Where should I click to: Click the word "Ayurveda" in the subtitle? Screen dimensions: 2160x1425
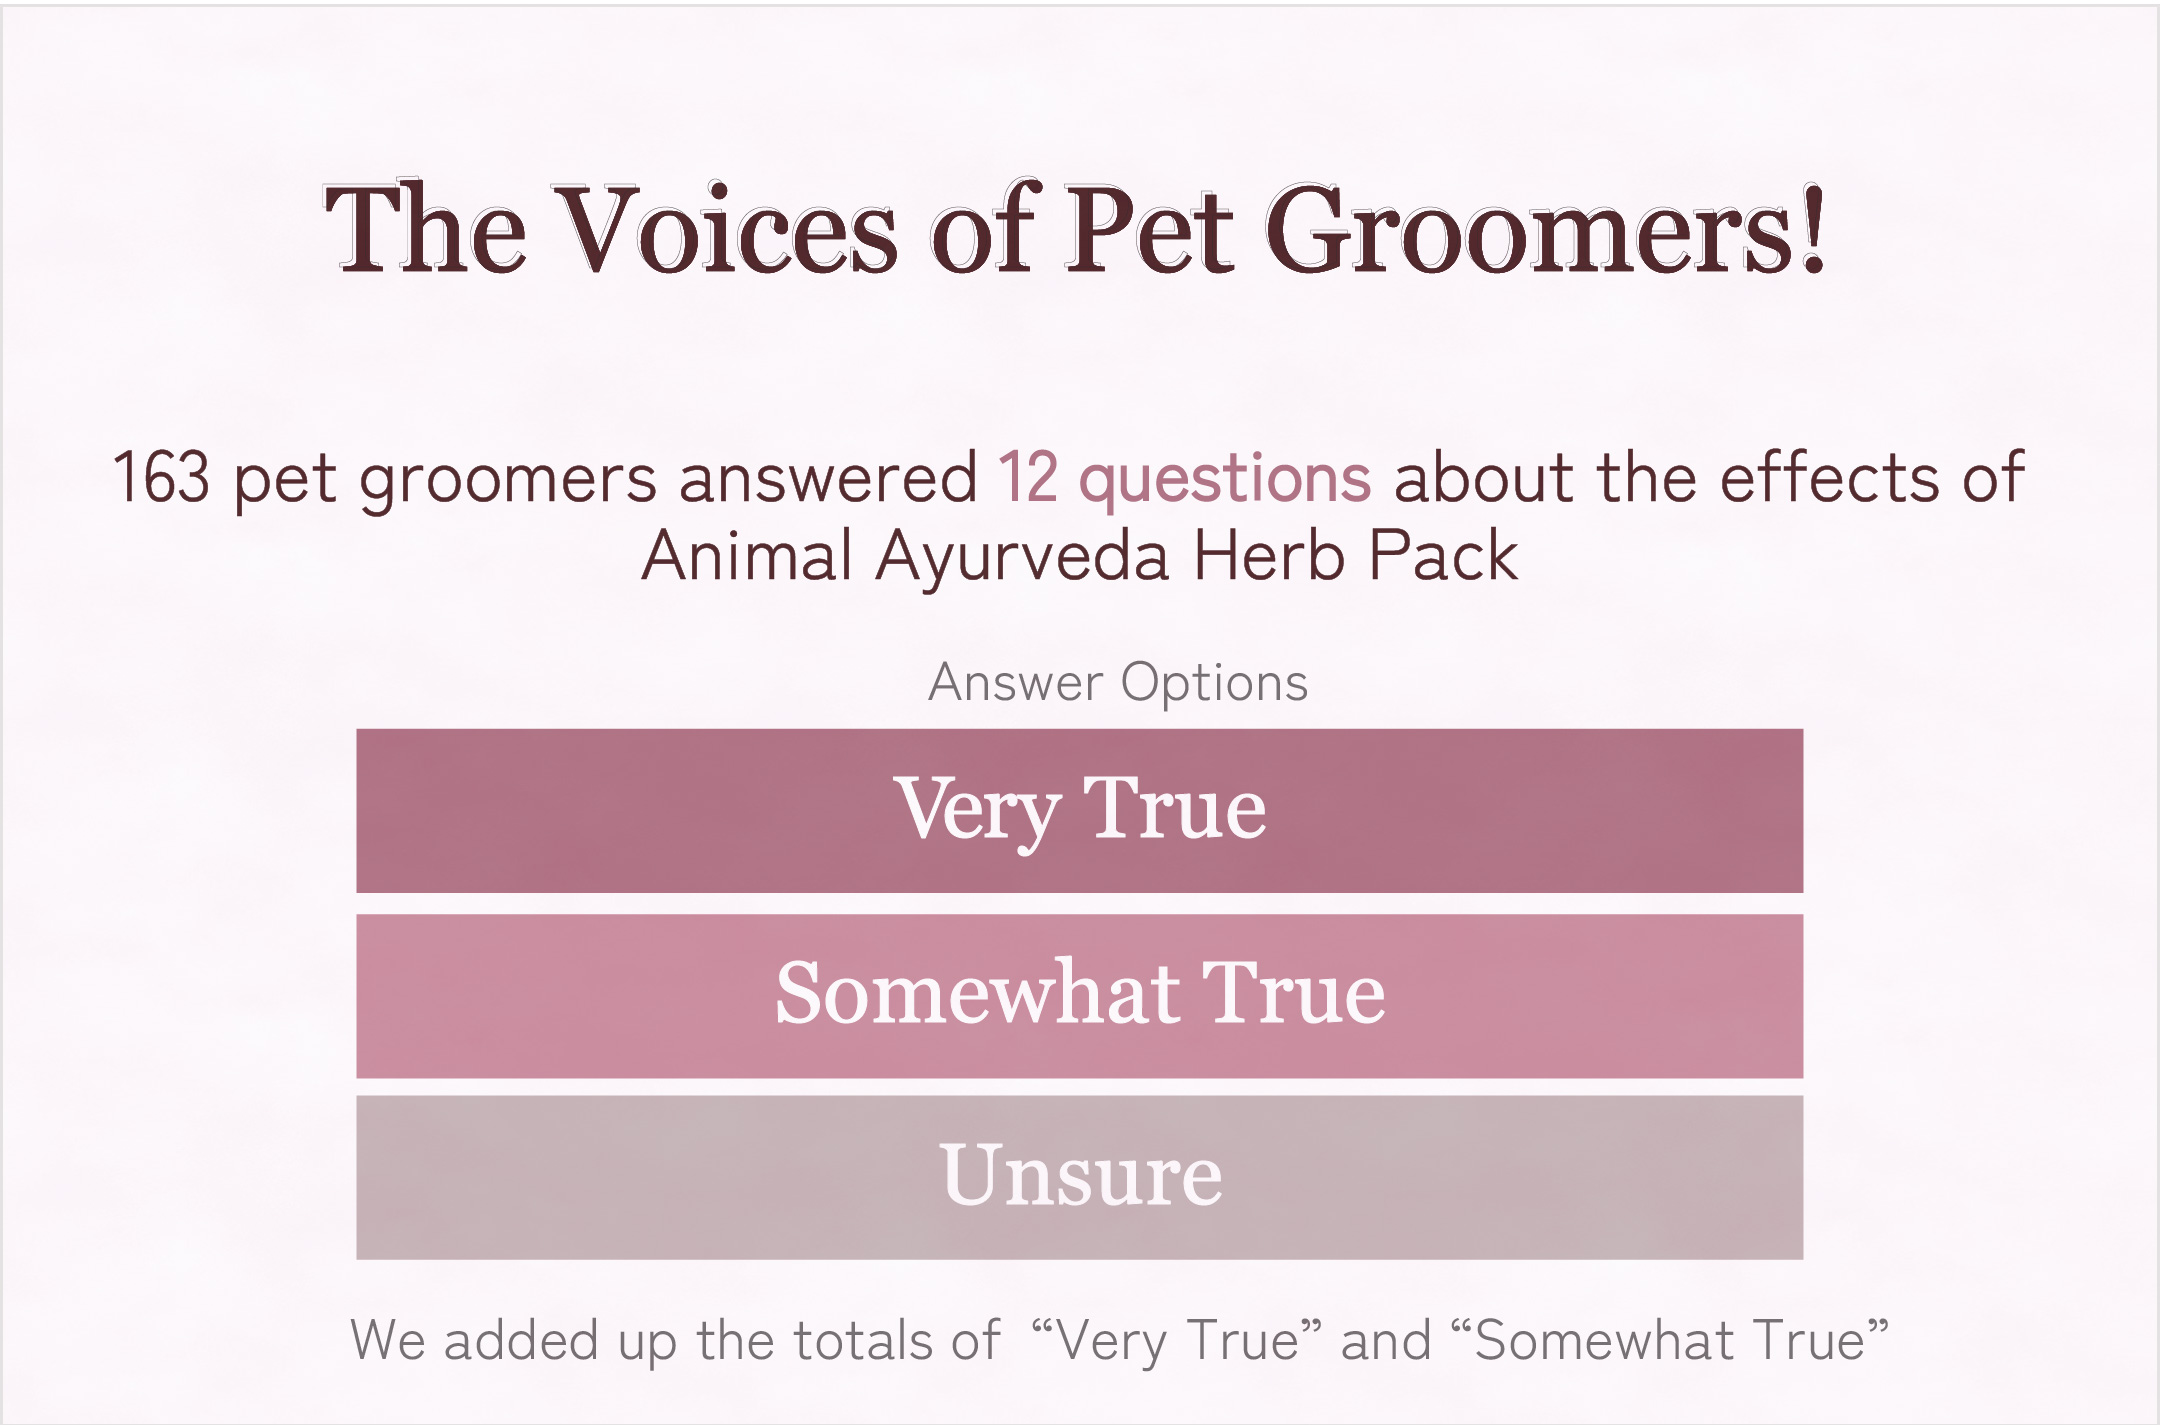(1022, 556)
